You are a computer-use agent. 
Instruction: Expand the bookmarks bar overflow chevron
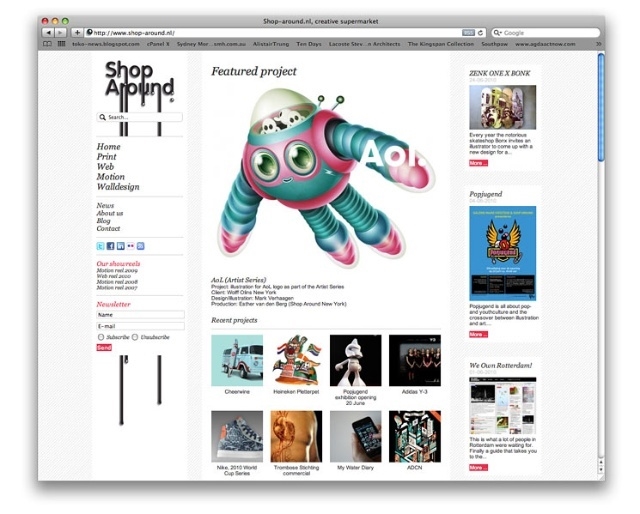pyautogui.click(x=598, y=44)
